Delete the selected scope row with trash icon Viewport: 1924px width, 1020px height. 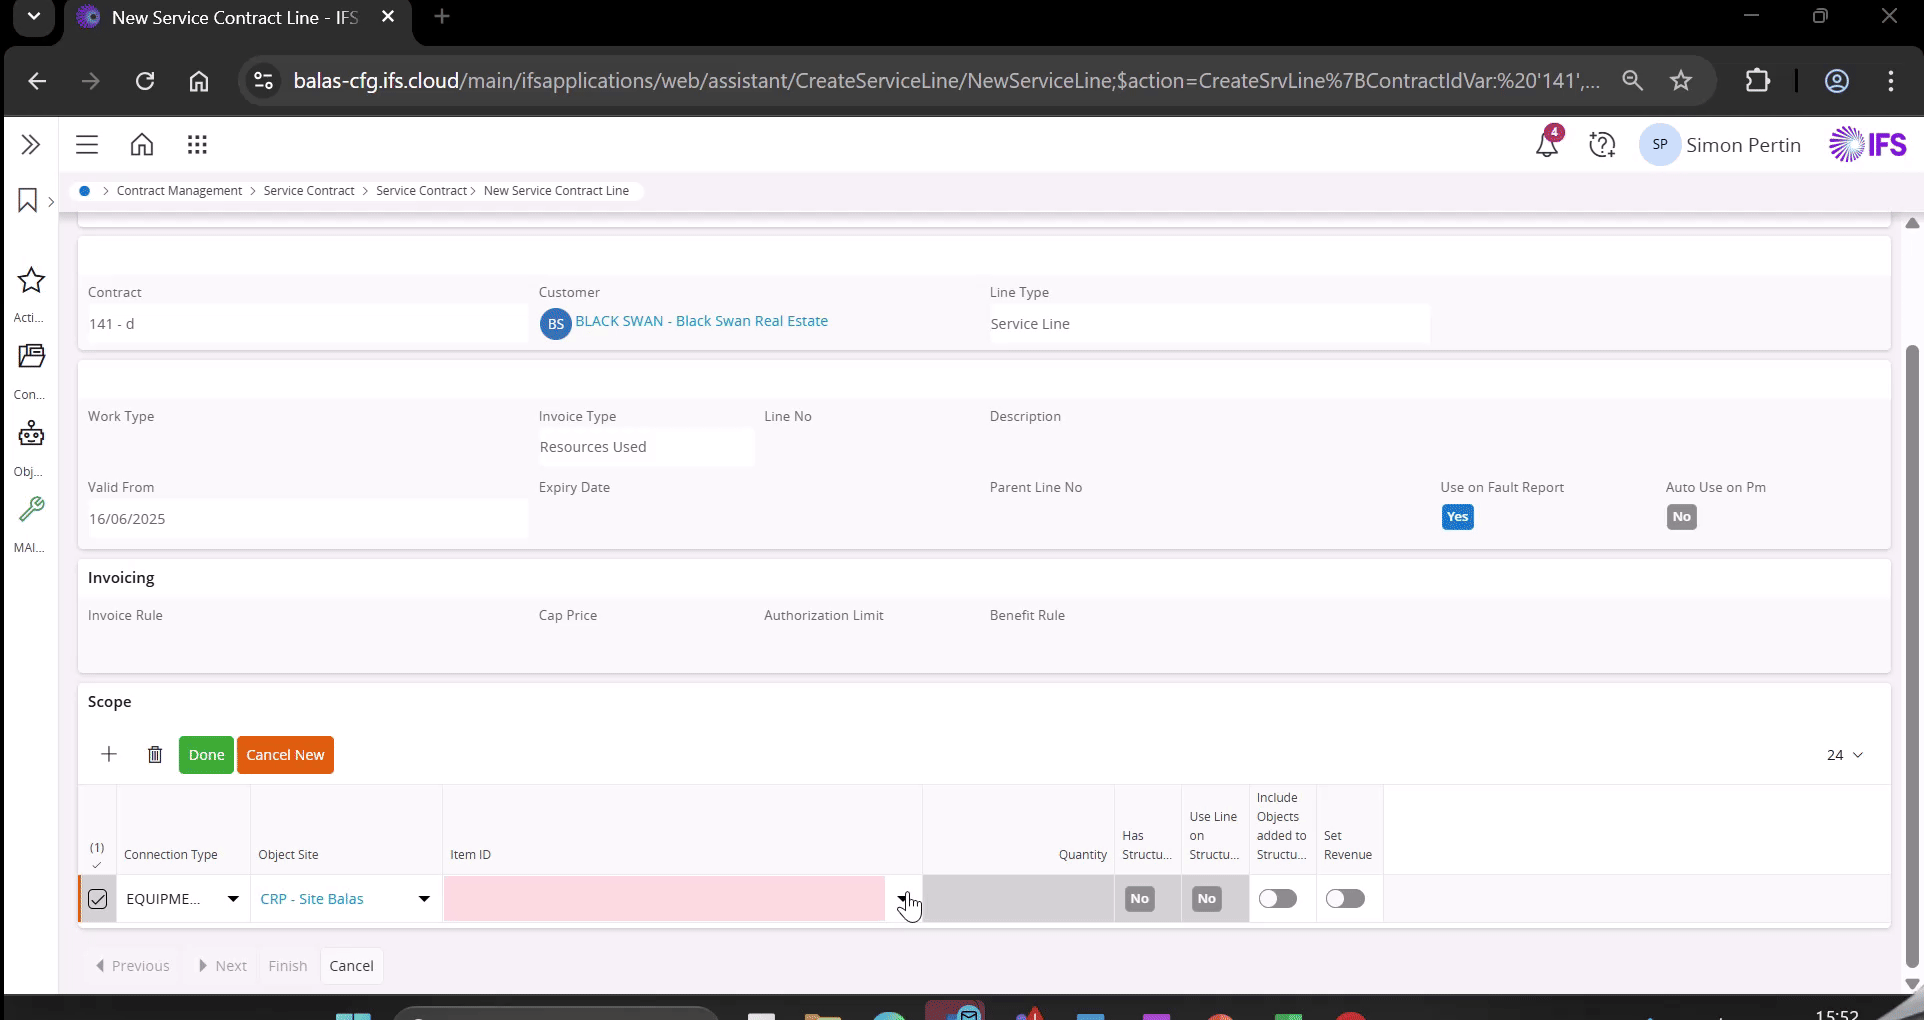(155, 755)
